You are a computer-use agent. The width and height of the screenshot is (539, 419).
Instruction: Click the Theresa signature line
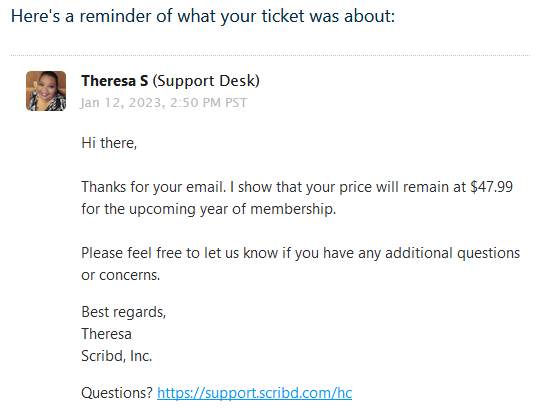(x=106, y=334)
